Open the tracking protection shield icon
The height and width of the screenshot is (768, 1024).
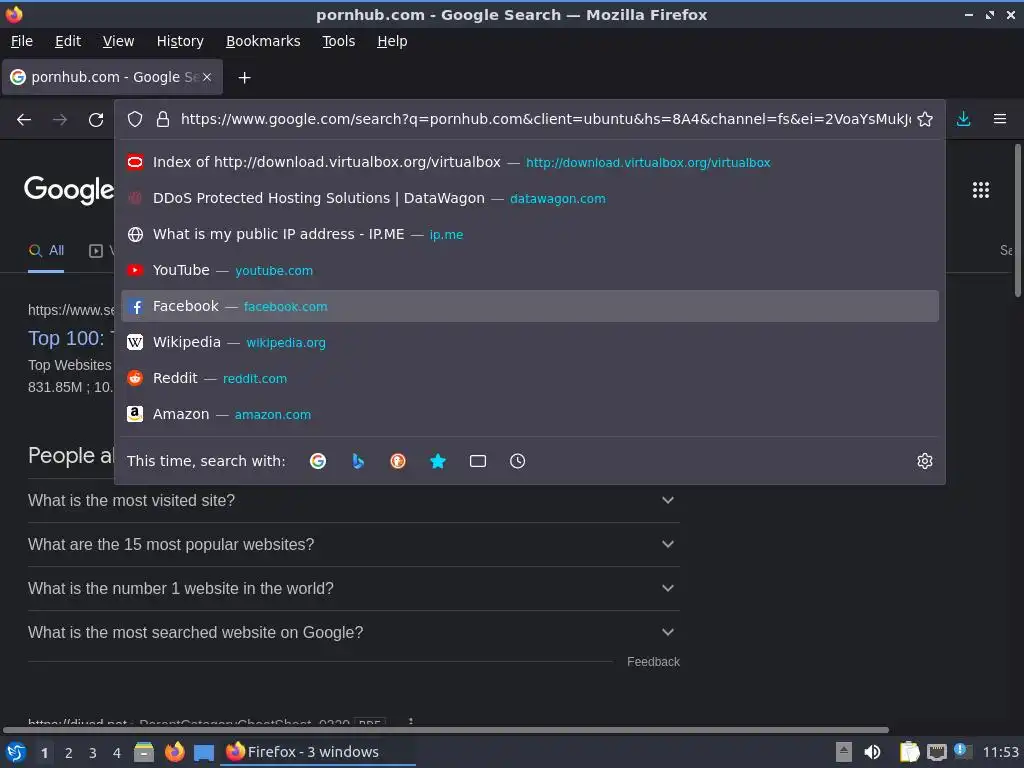click(x=135, y=119)
